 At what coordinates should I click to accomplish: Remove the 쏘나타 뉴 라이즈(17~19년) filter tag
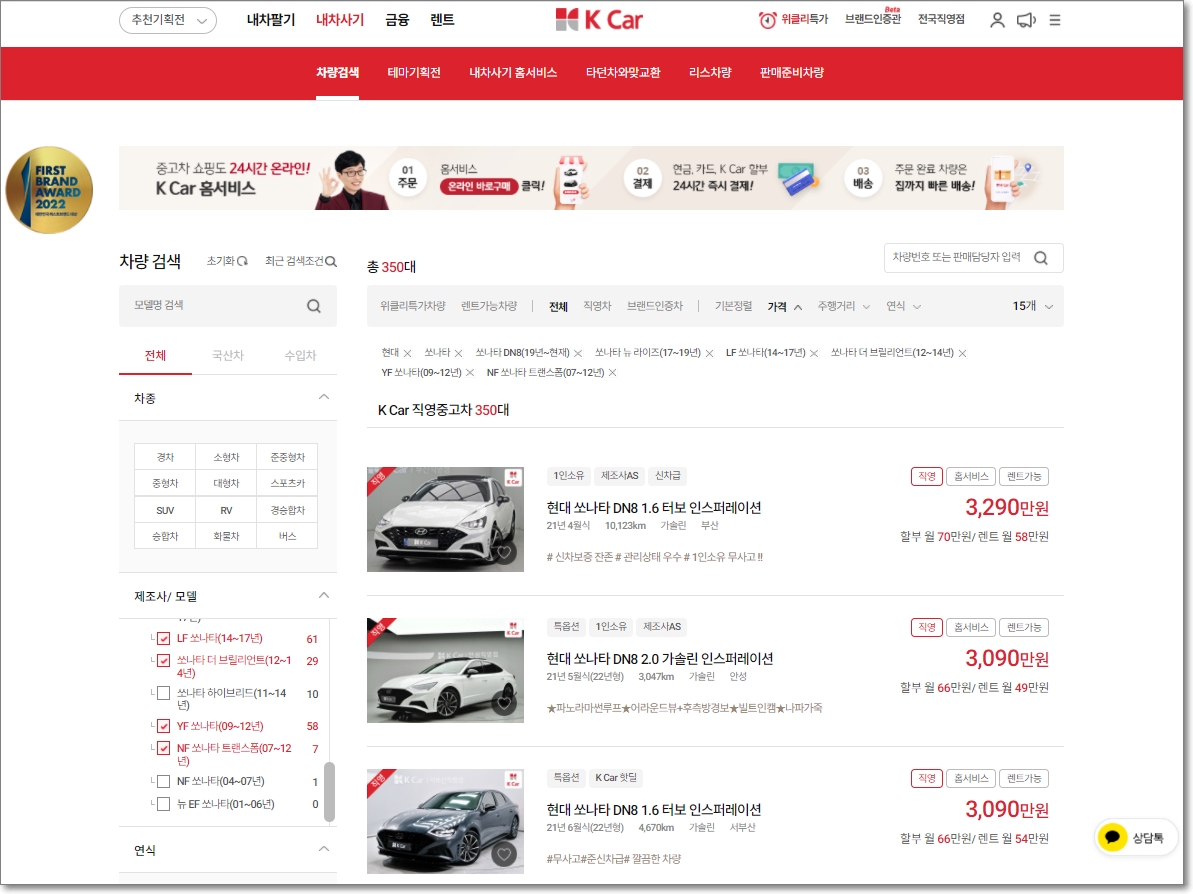click(x=709, y=353)
